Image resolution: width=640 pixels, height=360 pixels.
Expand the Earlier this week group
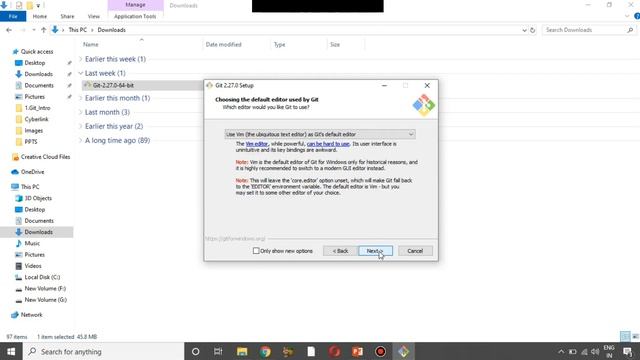click(80, 59)
